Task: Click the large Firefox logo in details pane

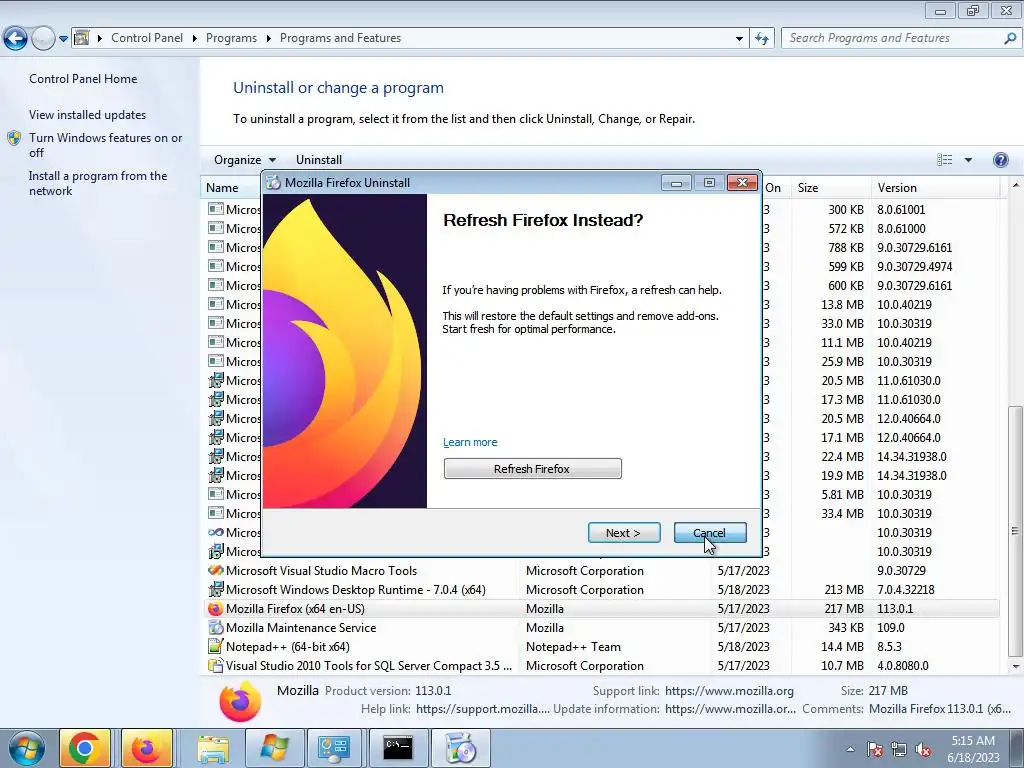Action: click(240, 701)
